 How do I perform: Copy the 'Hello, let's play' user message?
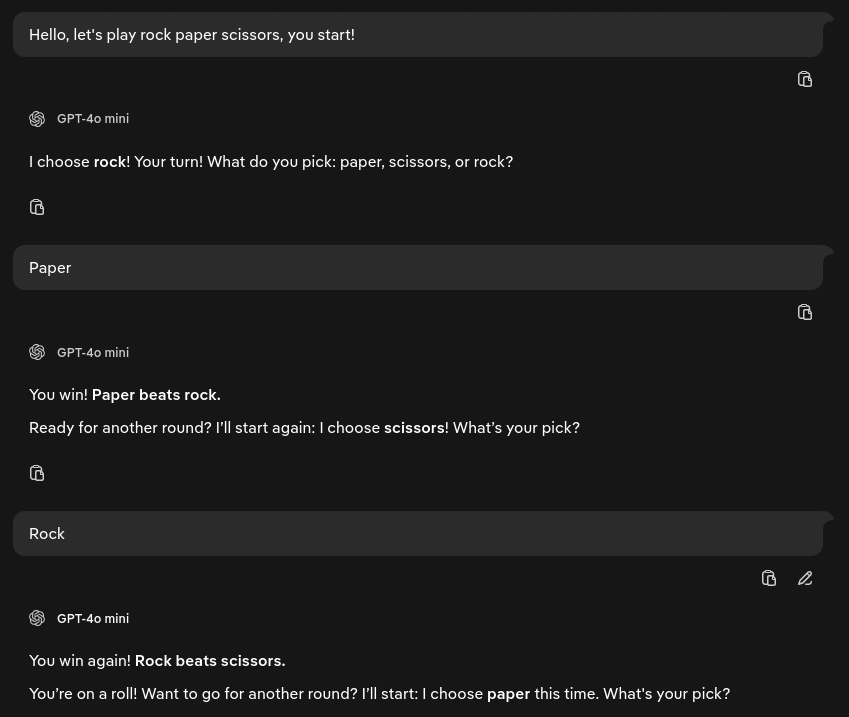805,79
